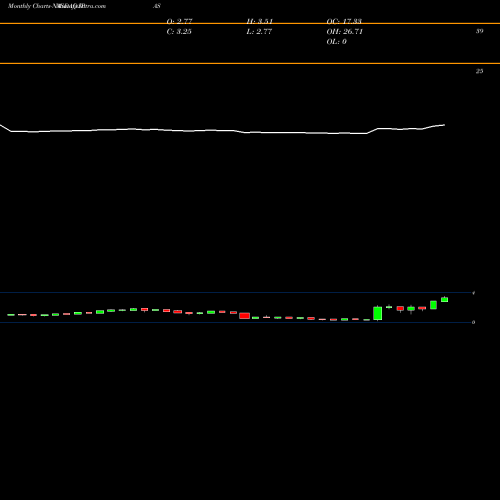Click the price axis label "25"

[479, 71]
